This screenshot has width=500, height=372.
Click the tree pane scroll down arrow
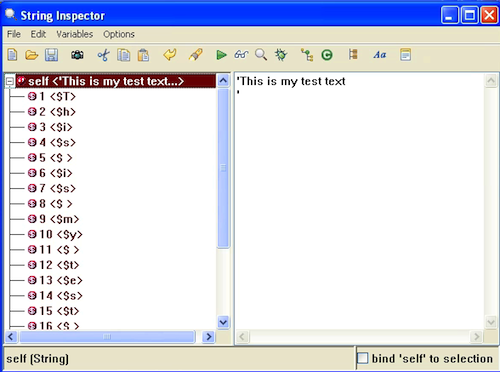click(223, 322)
